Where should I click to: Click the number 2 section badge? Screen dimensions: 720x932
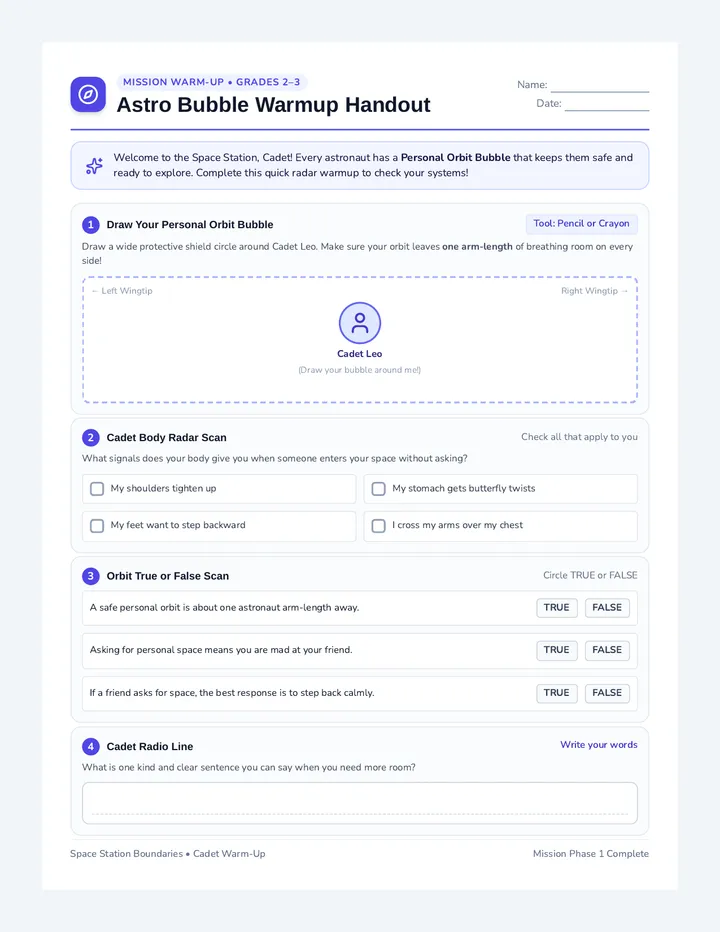pos(90,437)
